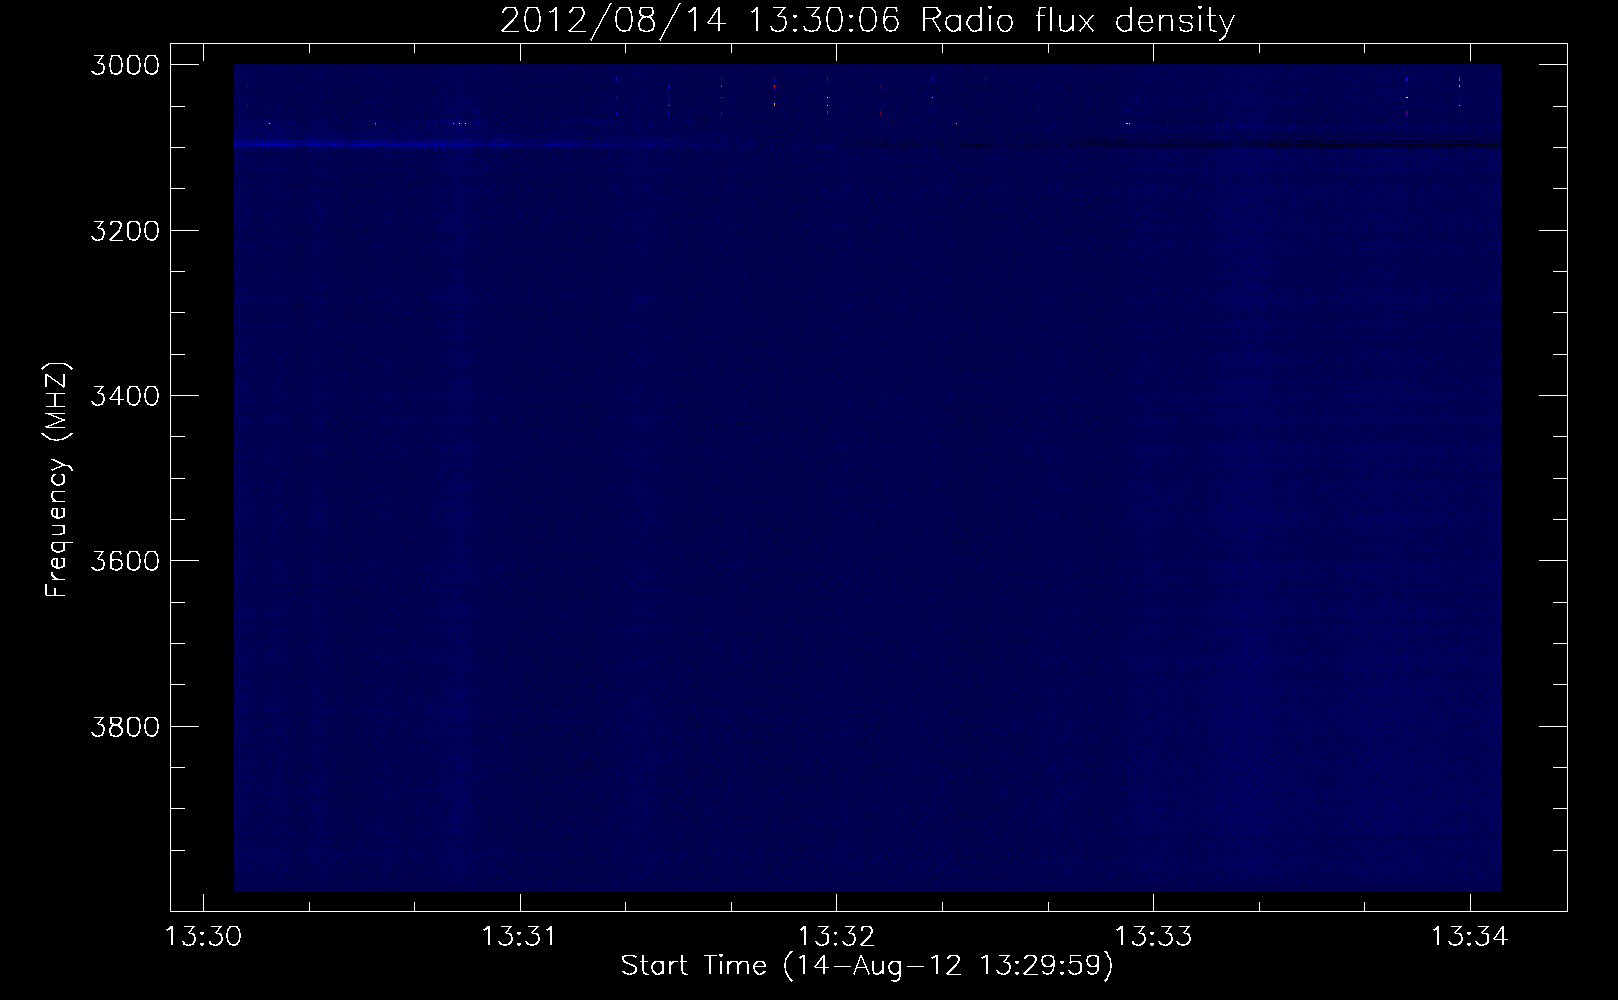
Task: Click the 13:33 time tick label
Action: point(1154,937)
